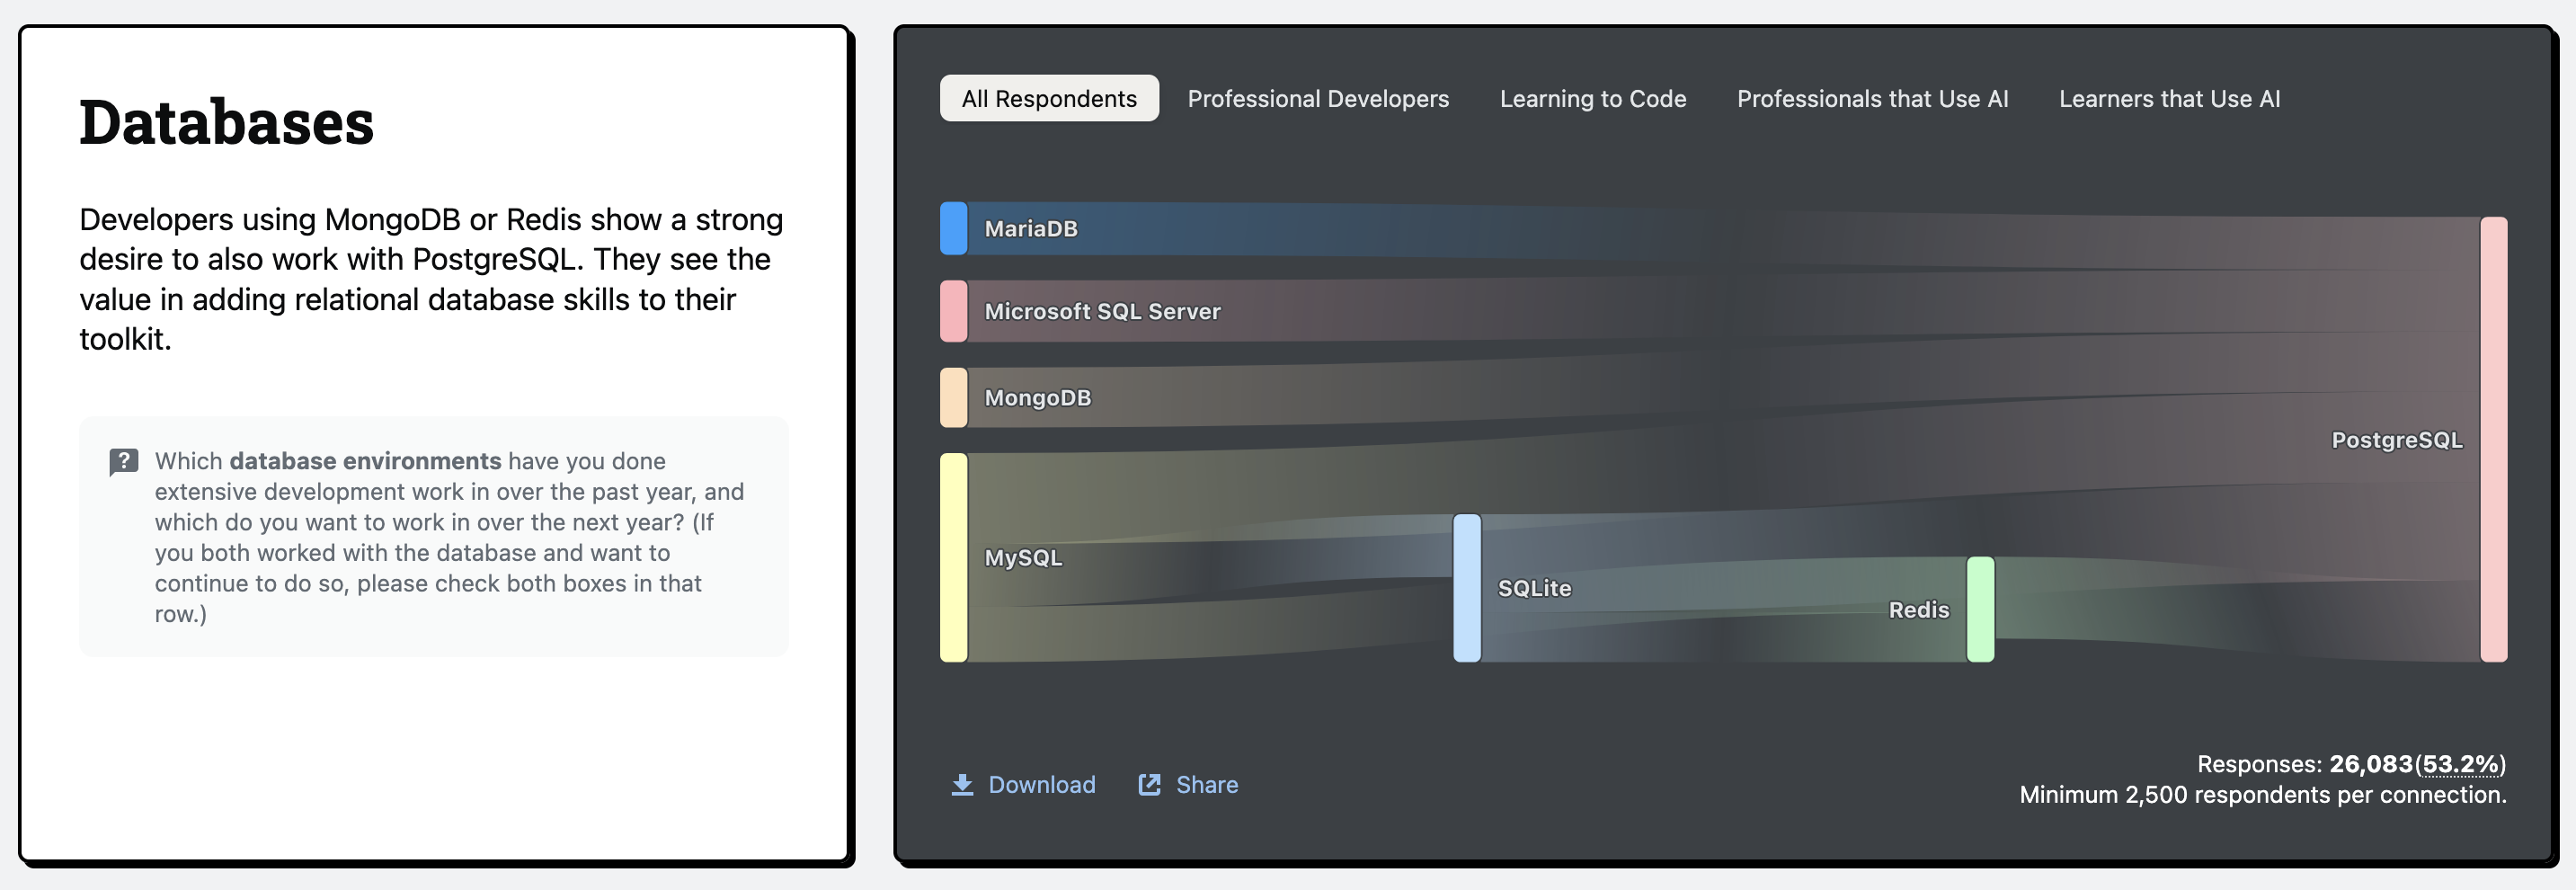This screenshot has width=2576, height=890.
Task: Click the MariaDB label in the chart
Action: coord(1031,228)
